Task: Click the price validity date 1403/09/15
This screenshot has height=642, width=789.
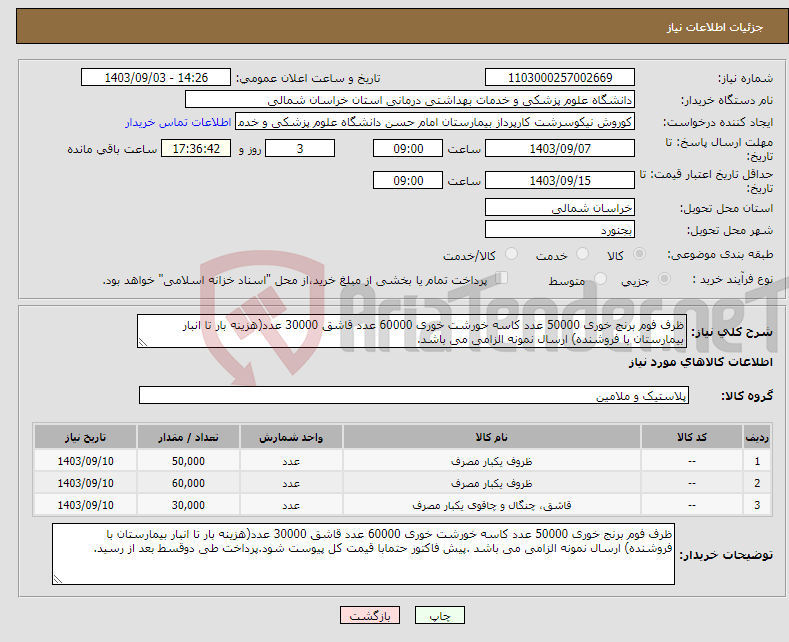Action: (x=560, y=180)
